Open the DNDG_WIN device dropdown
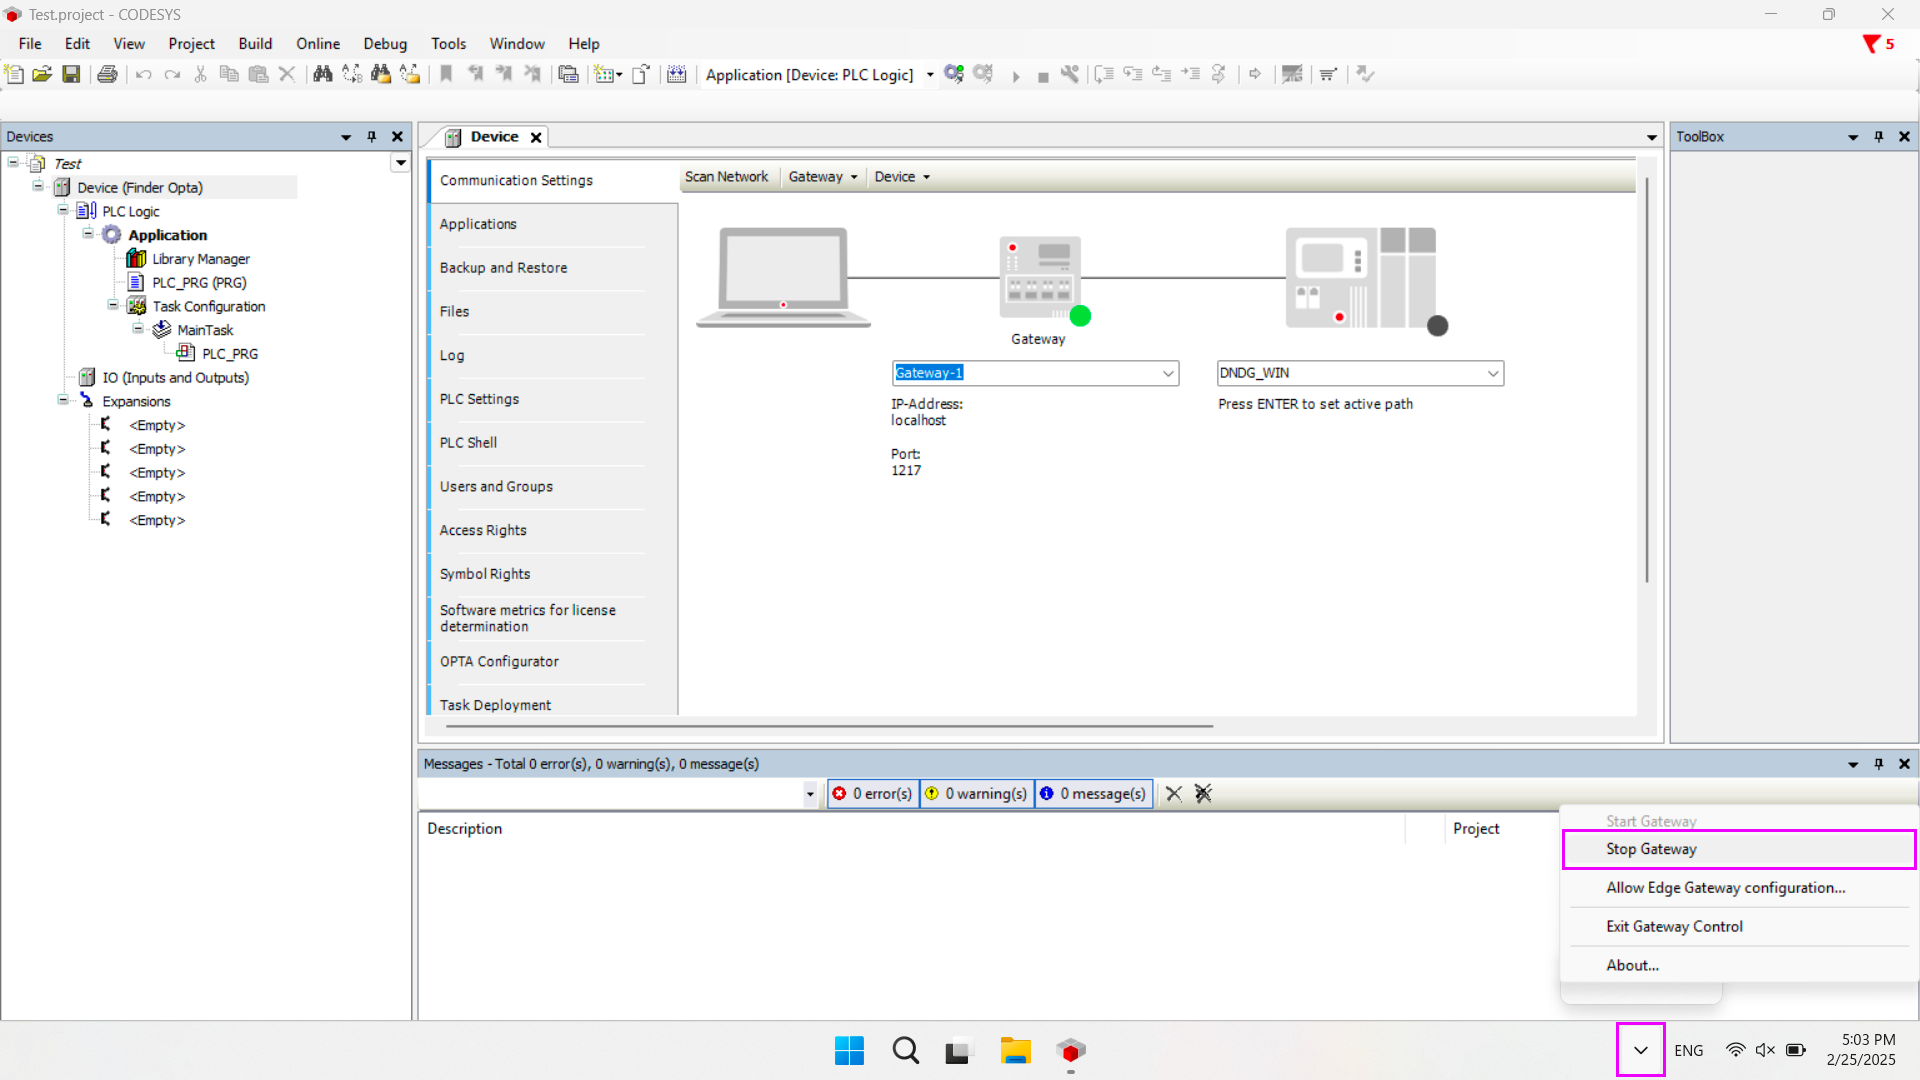 point(1492,373)
